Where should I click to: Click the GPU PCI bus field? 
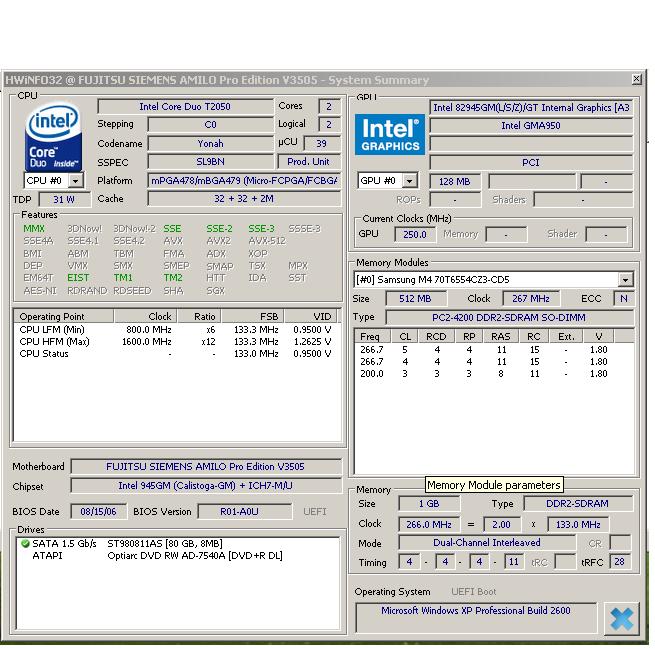point(531,162)
